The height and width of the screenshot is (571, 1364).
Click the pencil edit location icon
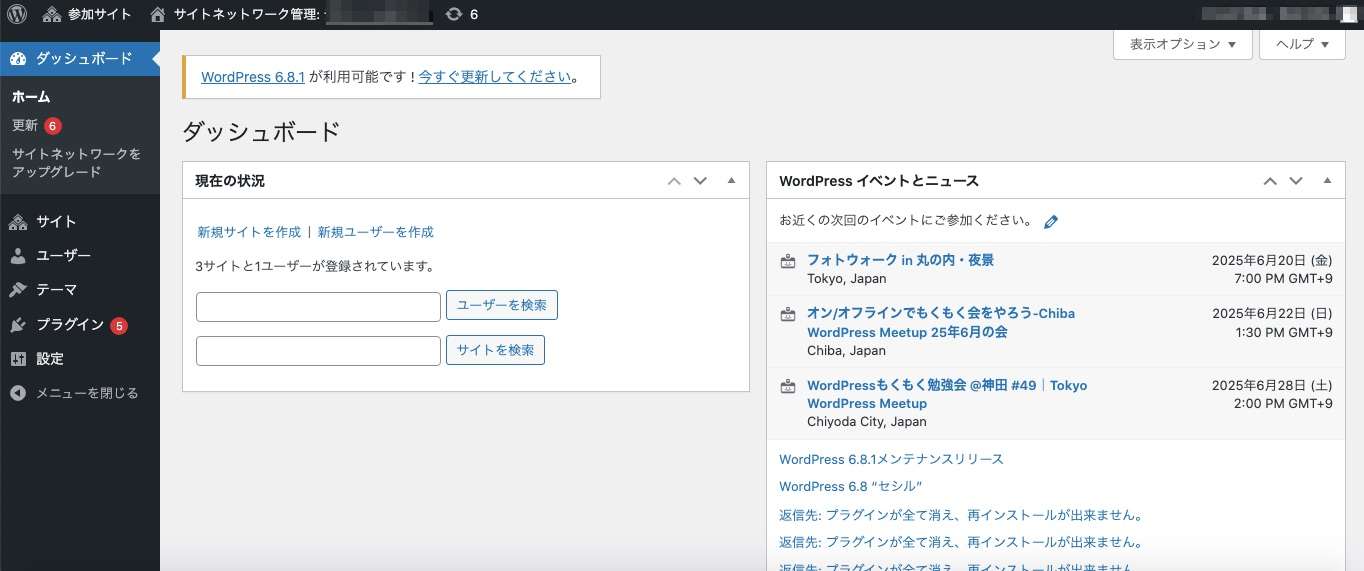[x=1050, y=222]
